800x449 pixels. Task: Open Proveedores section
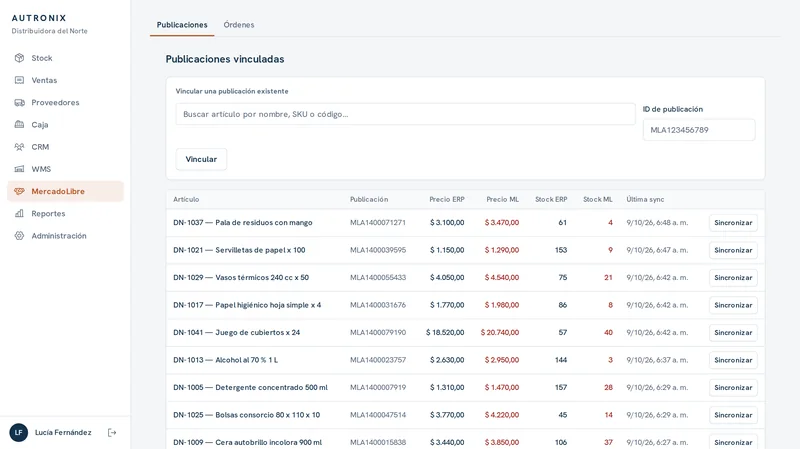tap(65, 103)
